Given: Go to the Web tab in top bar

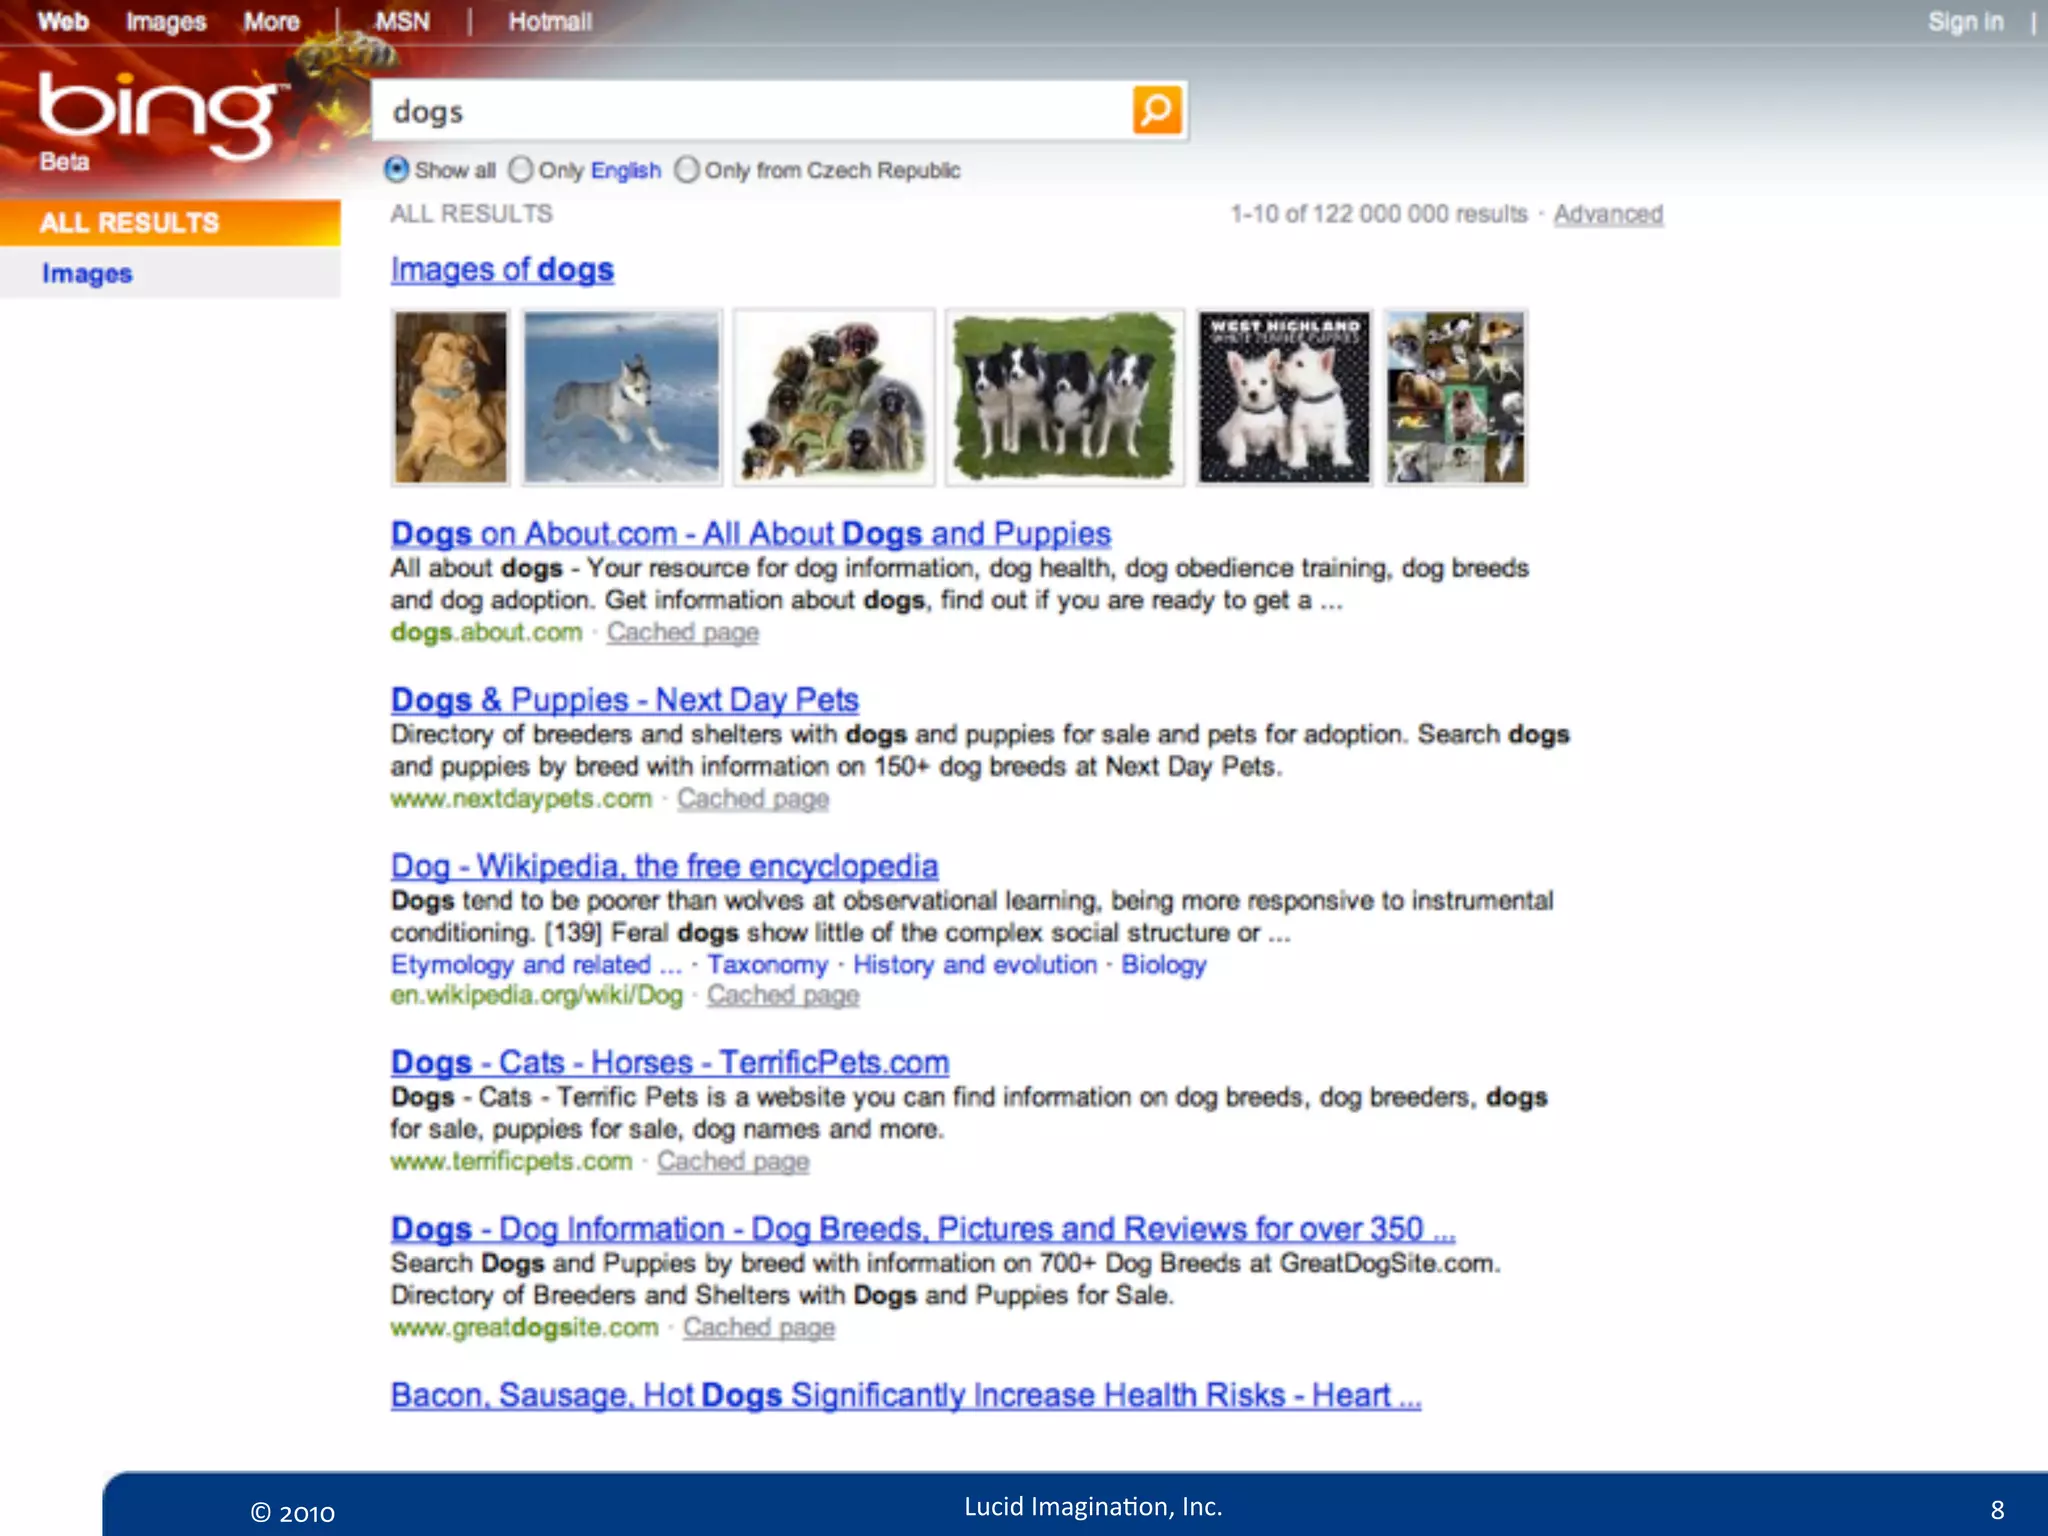Looking at the screenshot, I should (x=63, y=21).
